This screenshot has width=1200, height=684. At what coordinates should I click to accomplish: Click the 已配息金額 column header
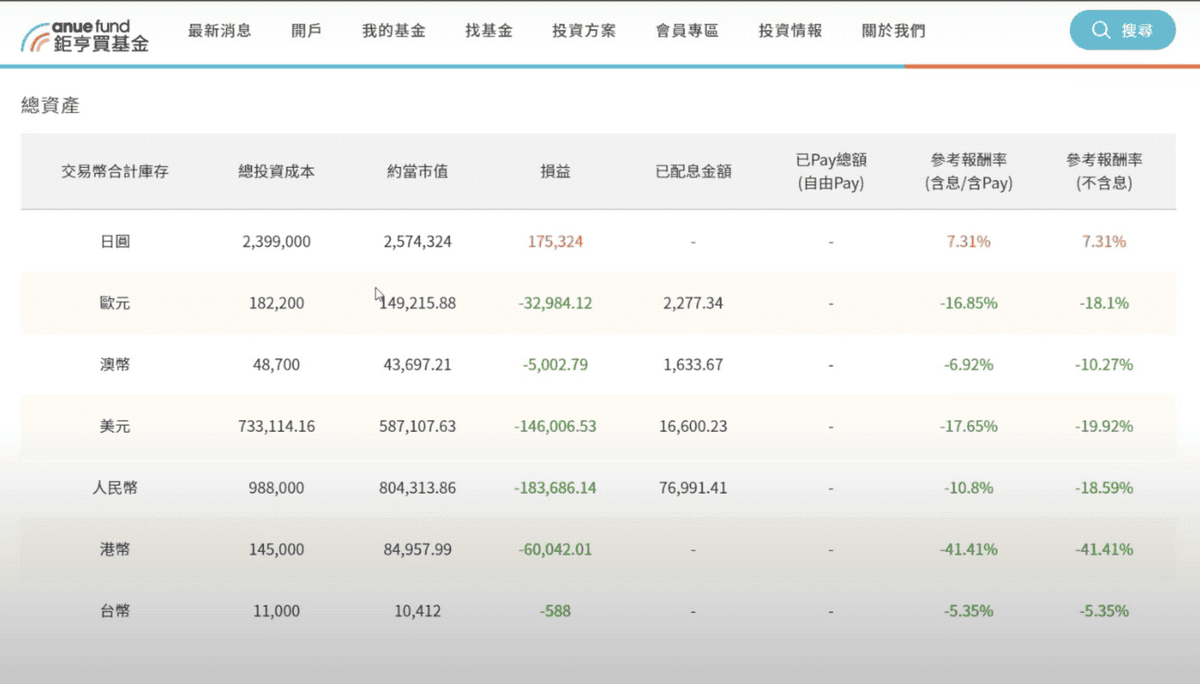(x=693, y=171)
